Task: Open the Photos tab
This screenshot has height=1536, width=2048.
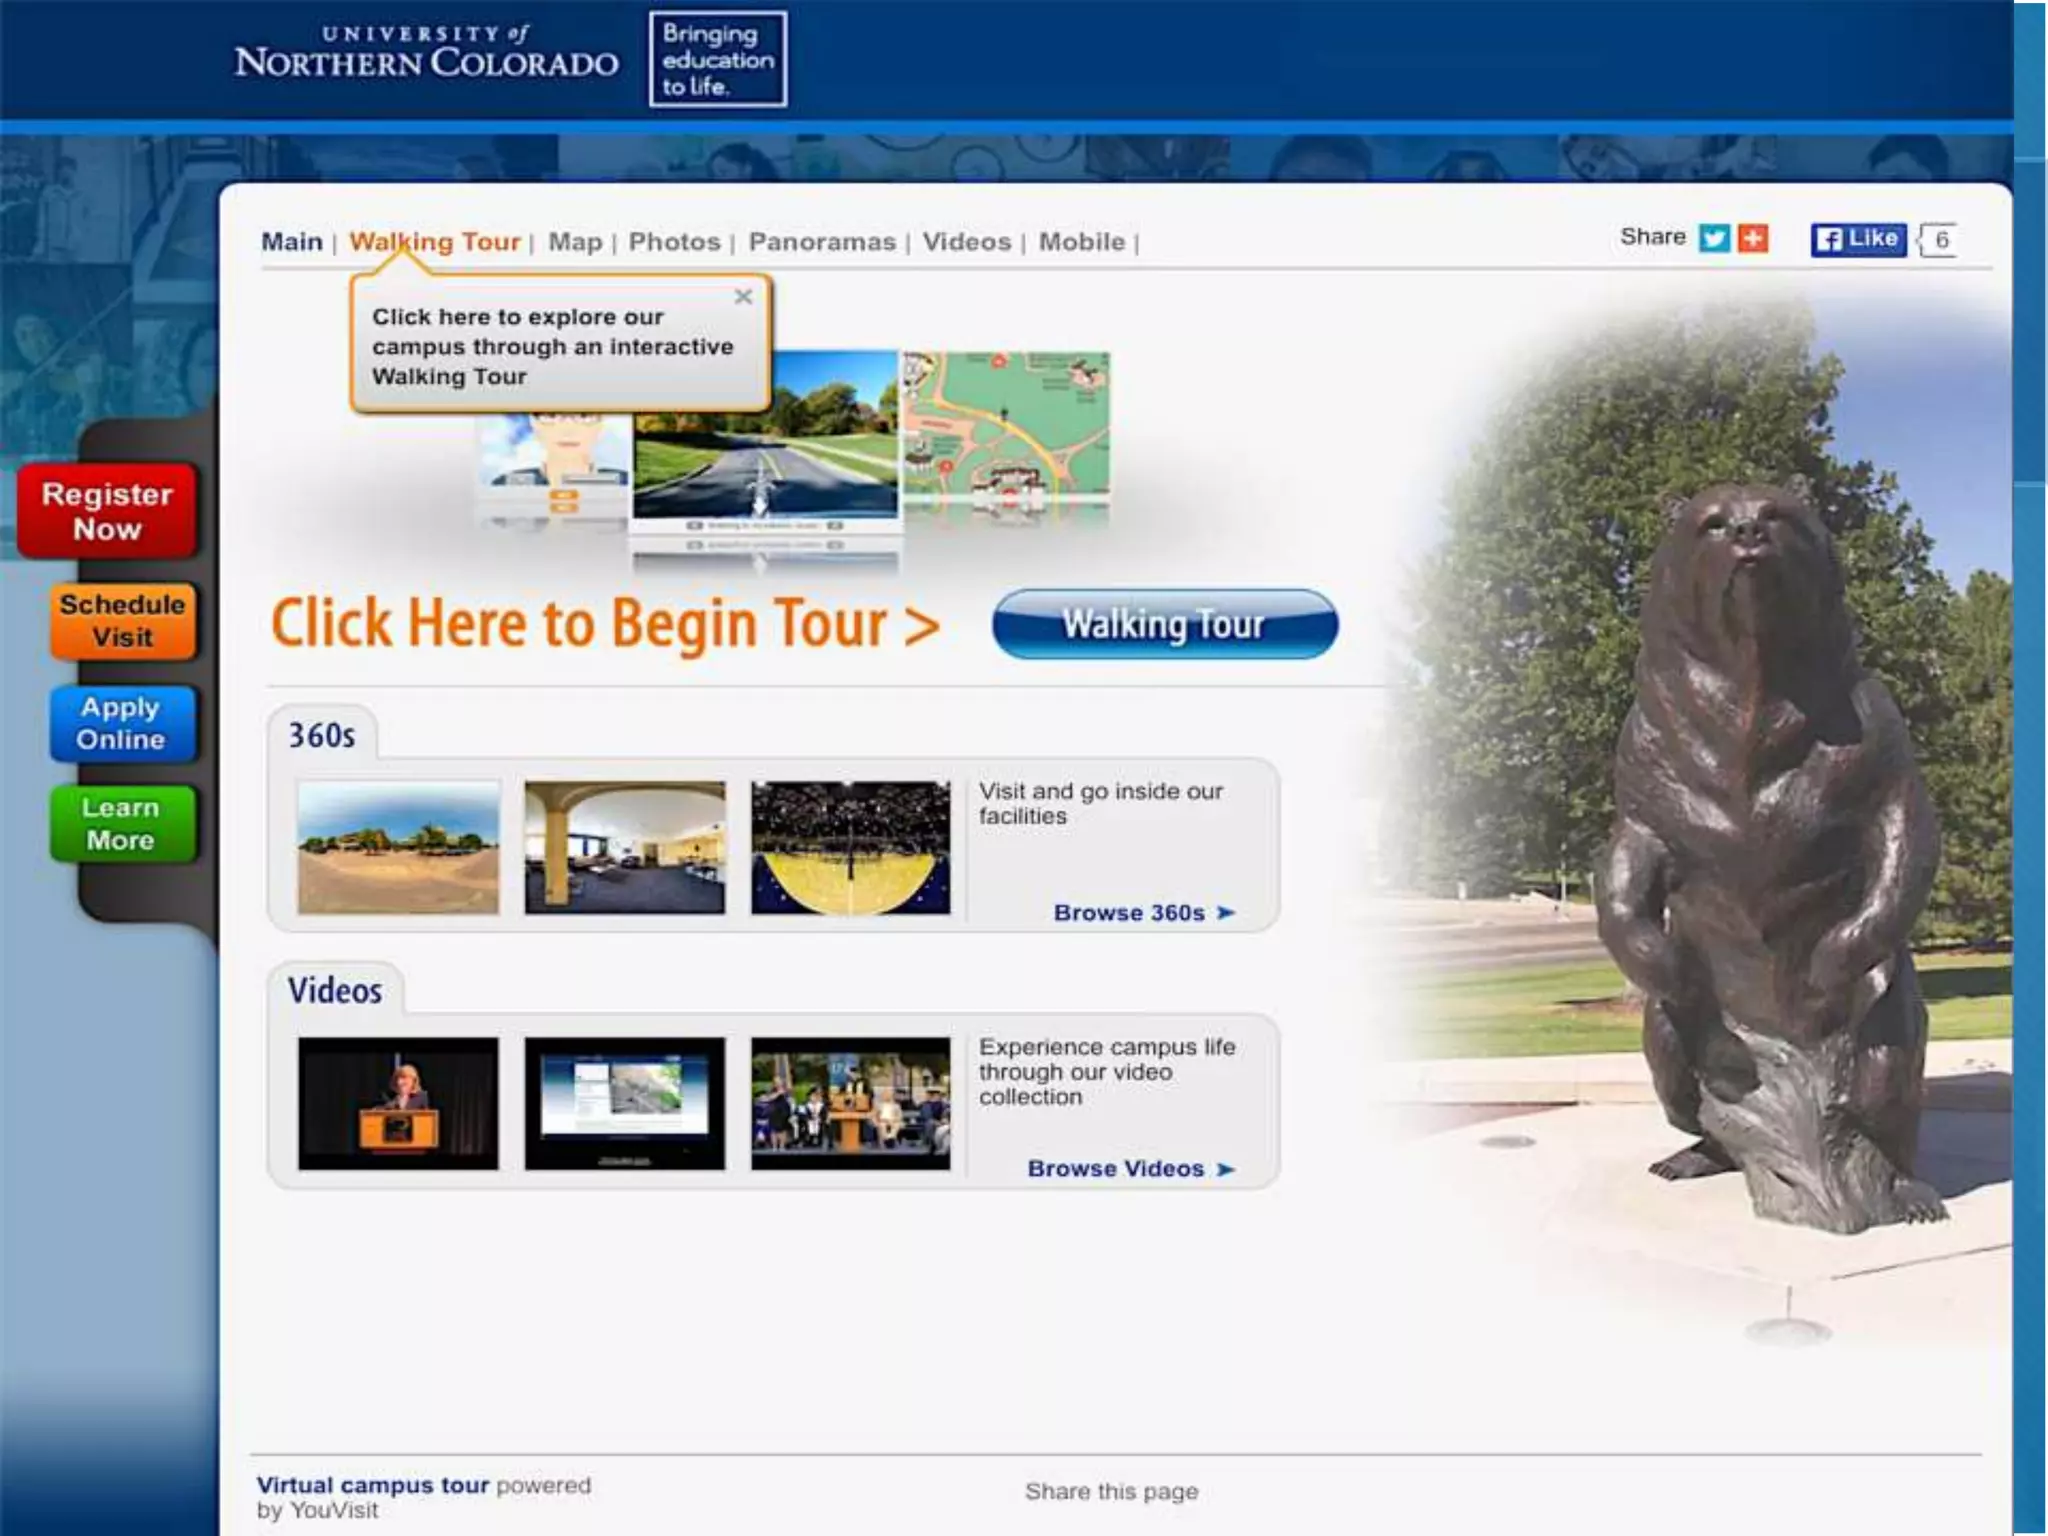Action: (x=674, y=242)
